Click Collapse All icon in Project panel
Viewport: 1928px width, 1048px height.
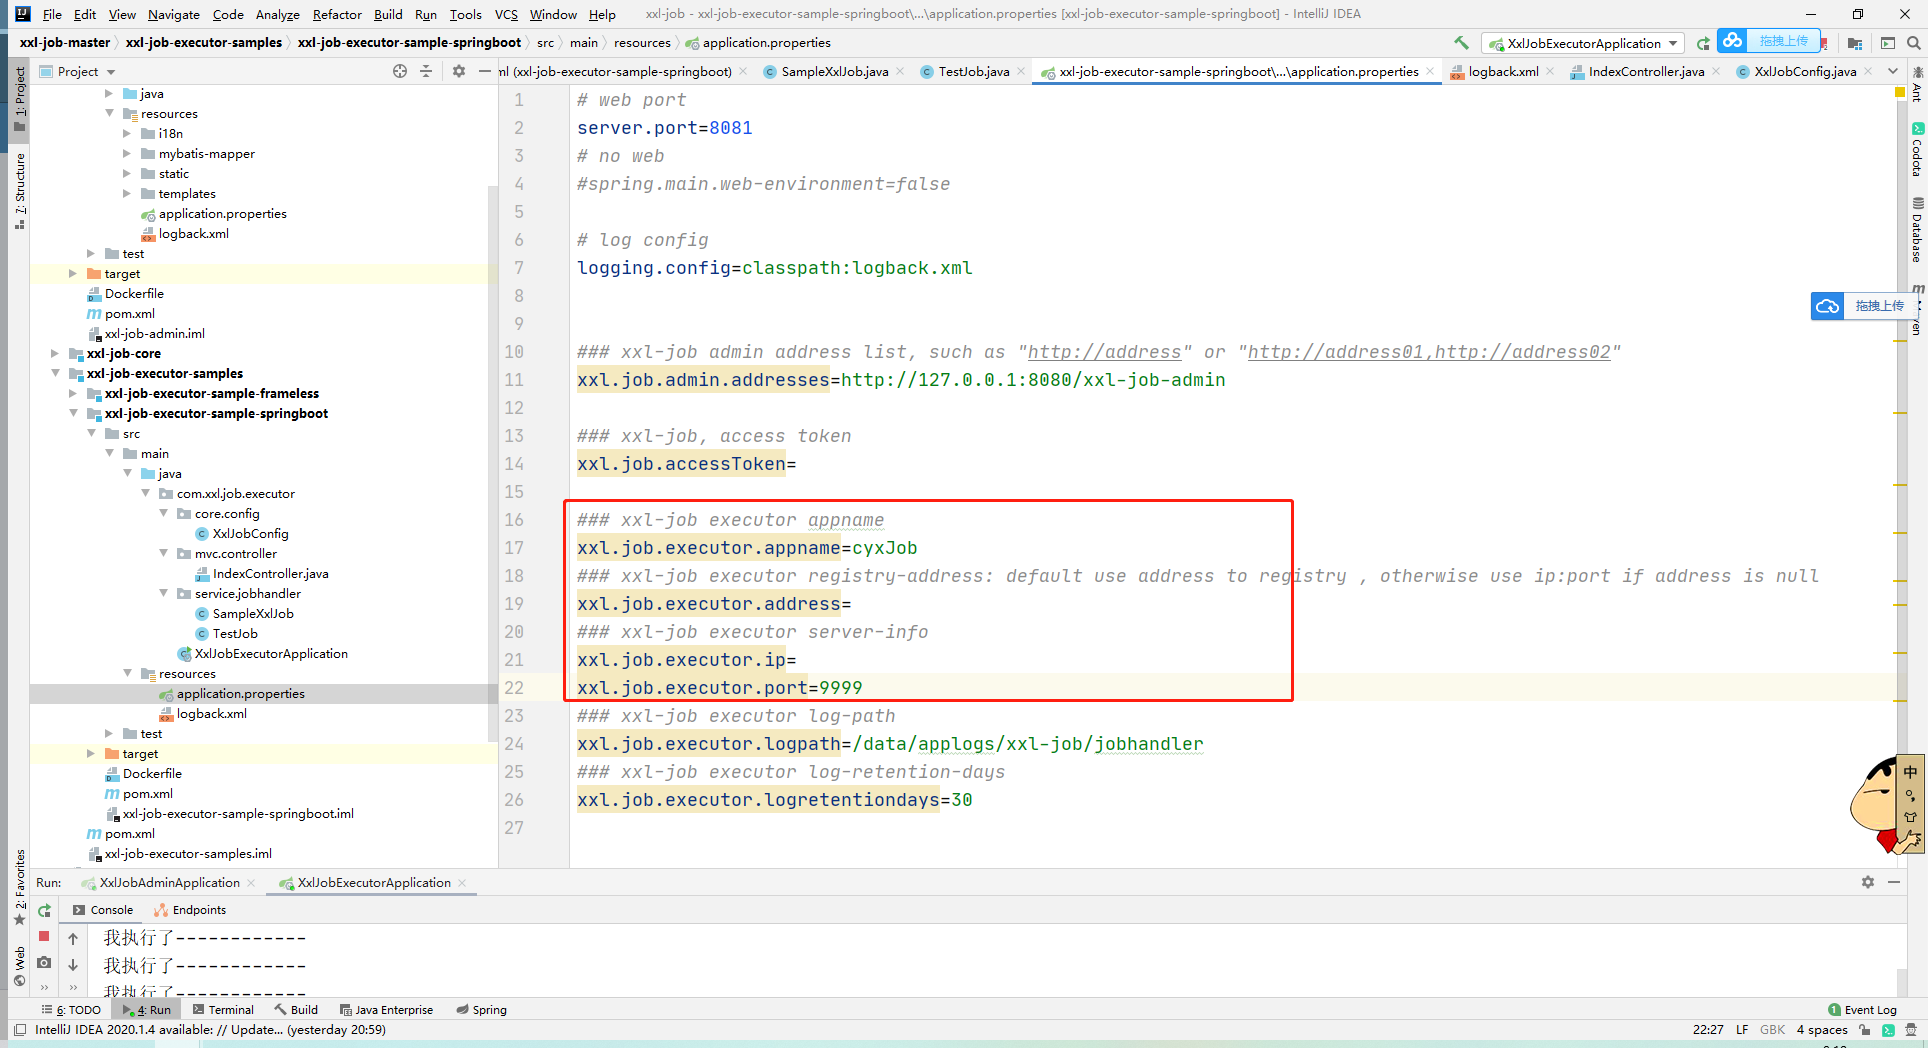point(426,71)
